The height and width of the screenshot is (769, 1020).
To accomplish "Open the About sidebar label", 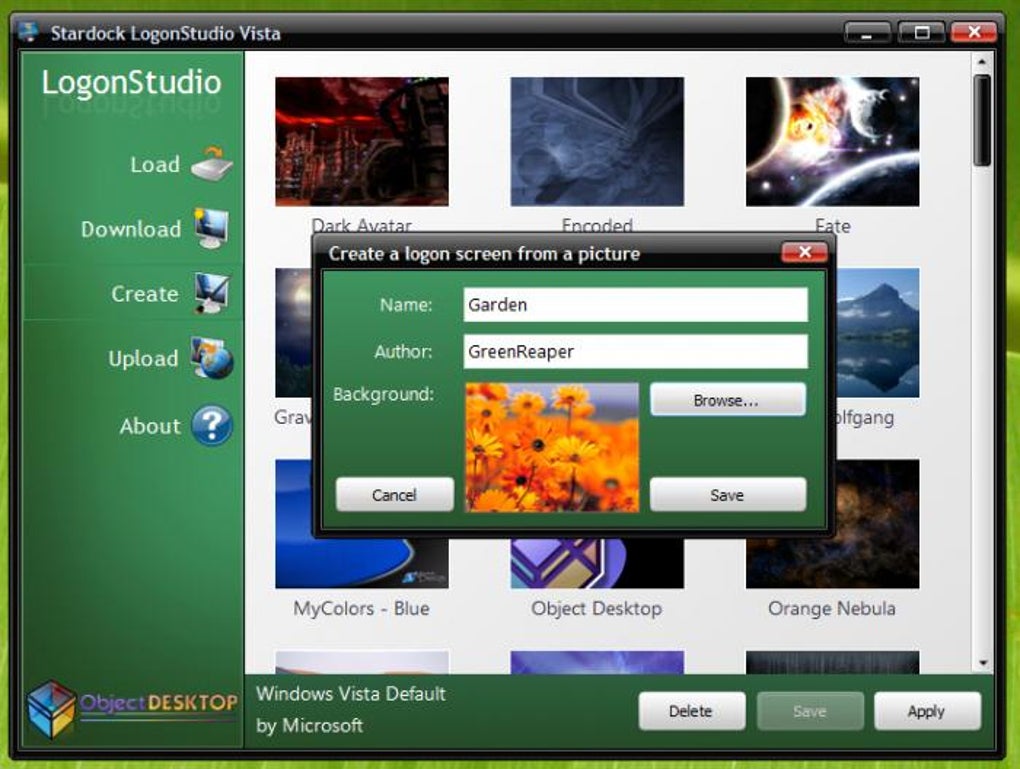I will pos(150,426).
